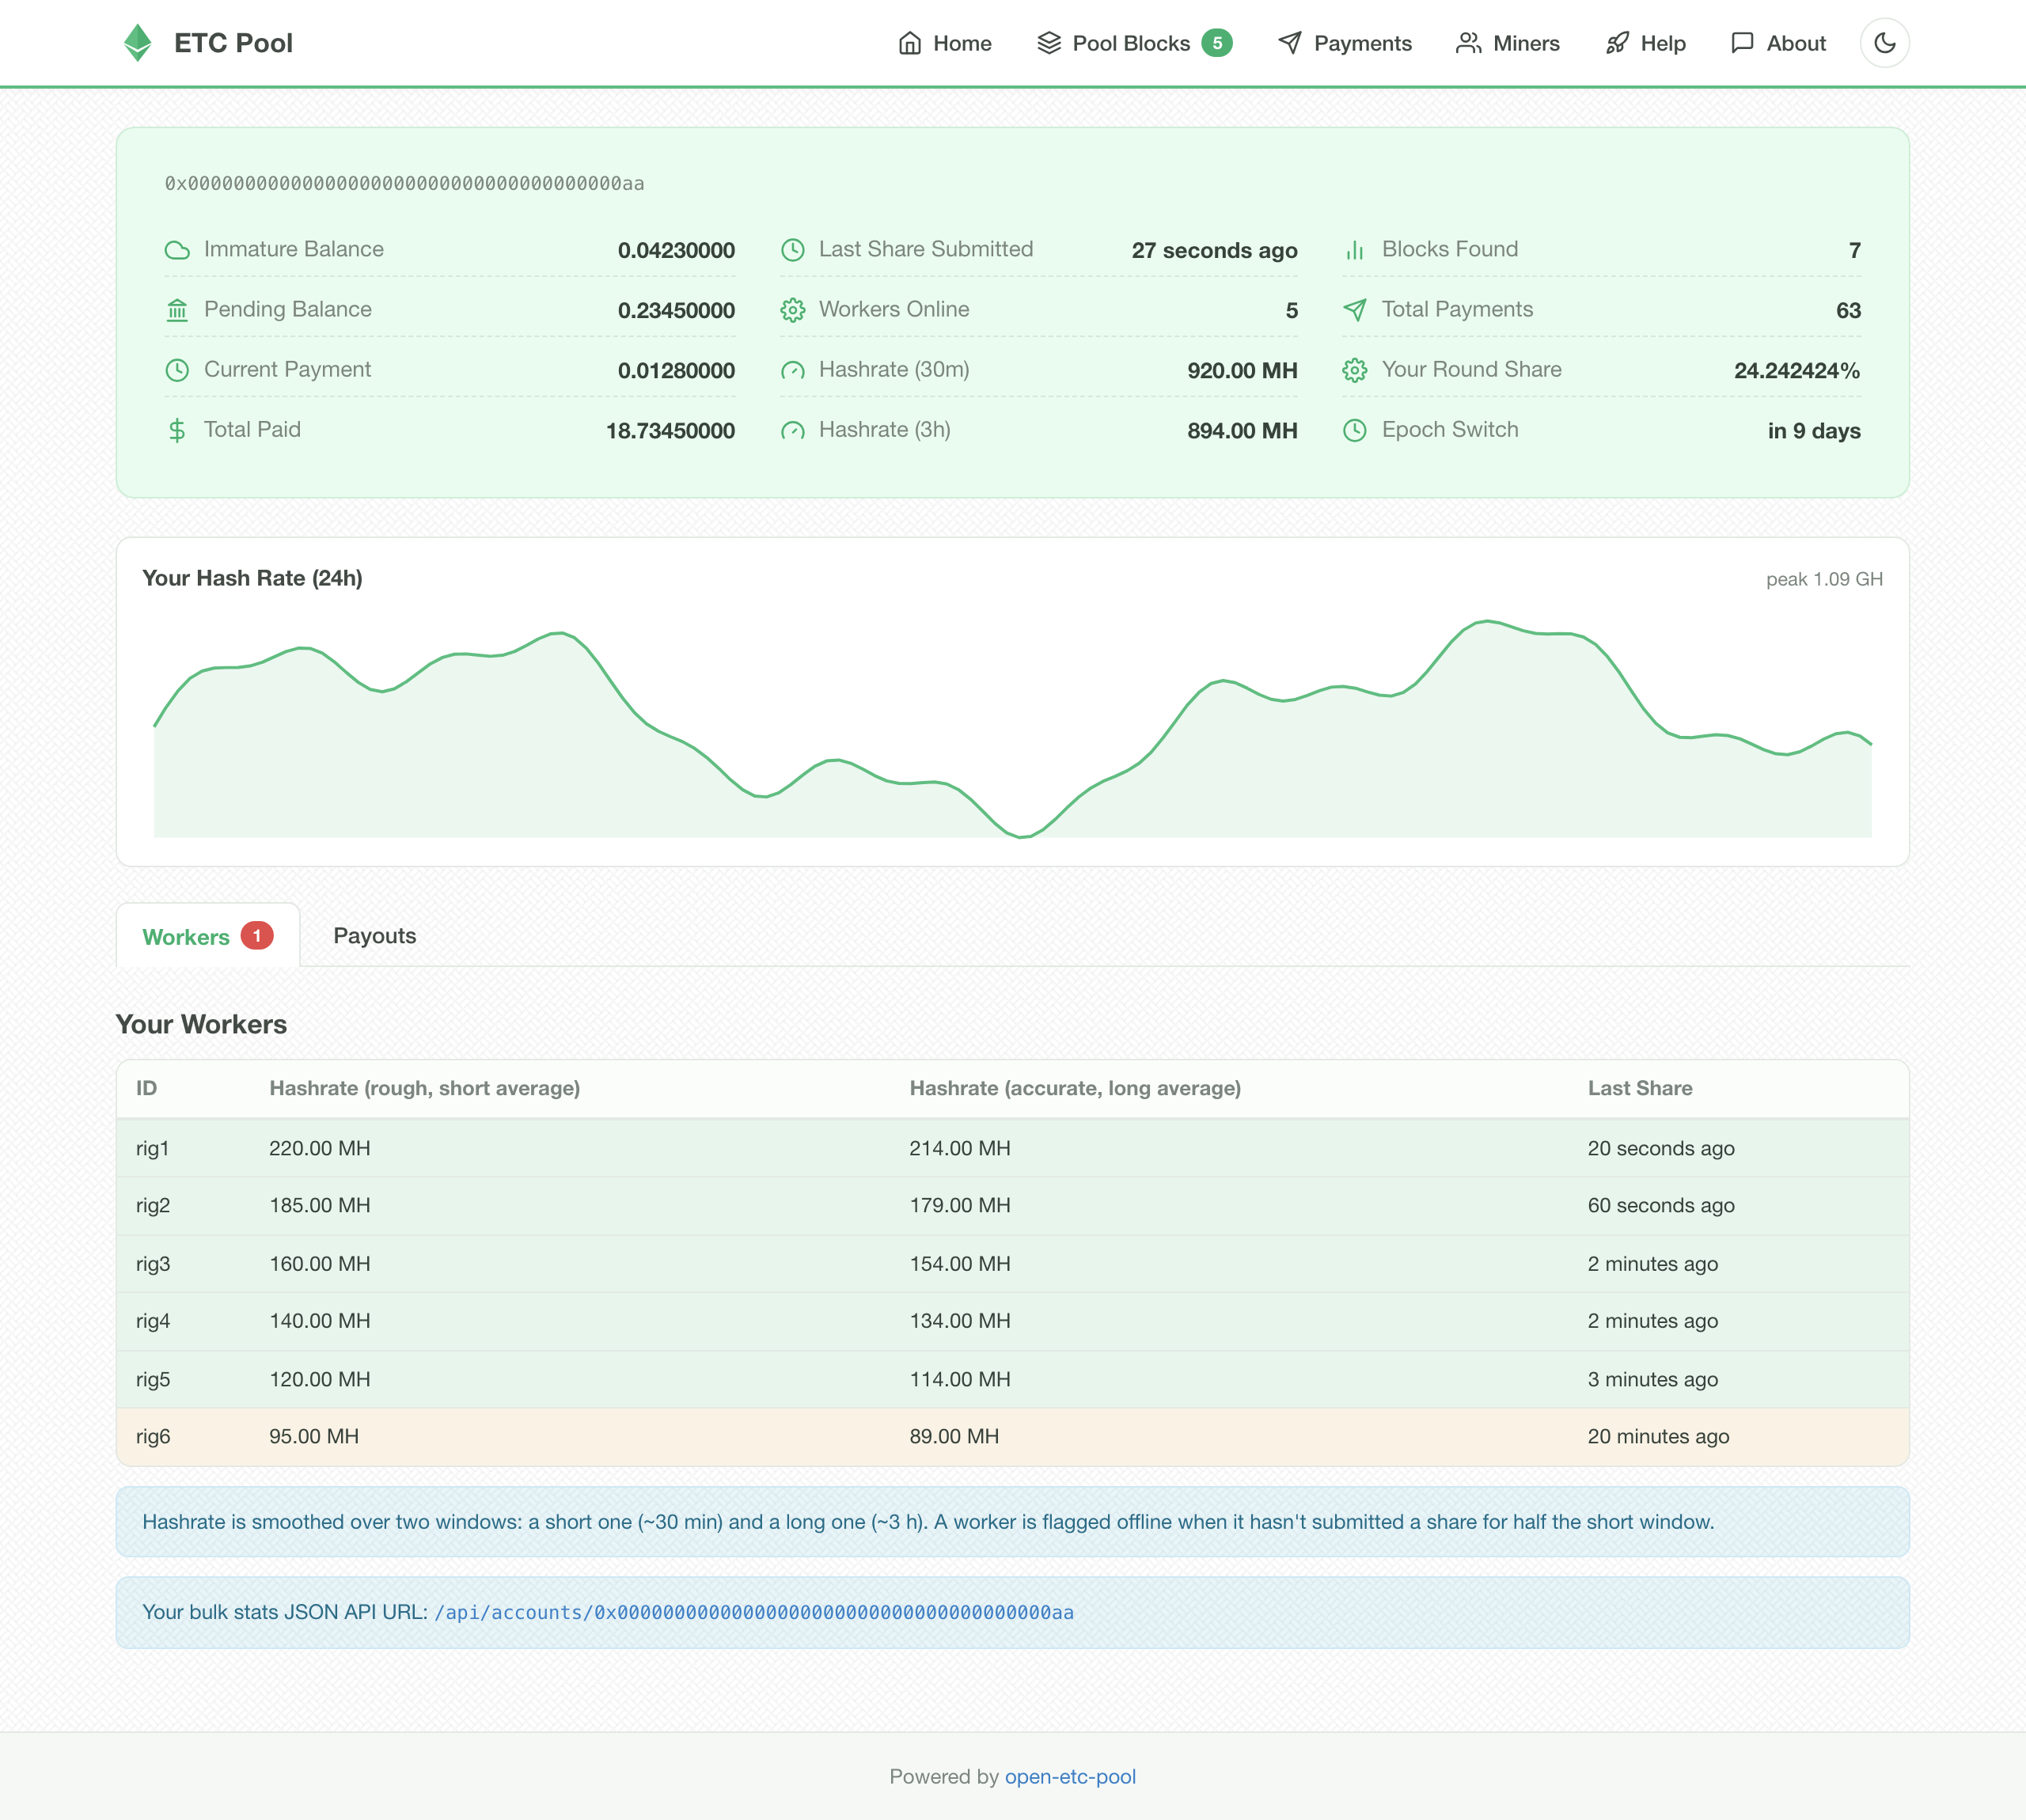Click the Home house icon
The width and height of the screenshot is (2026, 1820).
(x=909, y=43)
